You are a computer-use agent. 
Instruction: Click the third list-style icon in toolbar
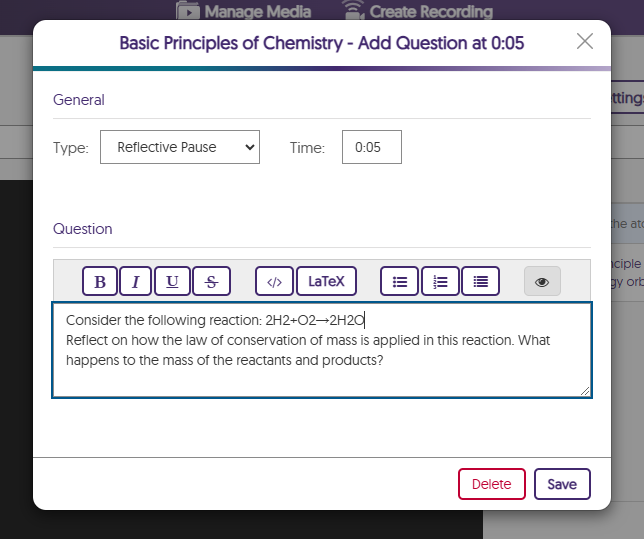[481, 281]
